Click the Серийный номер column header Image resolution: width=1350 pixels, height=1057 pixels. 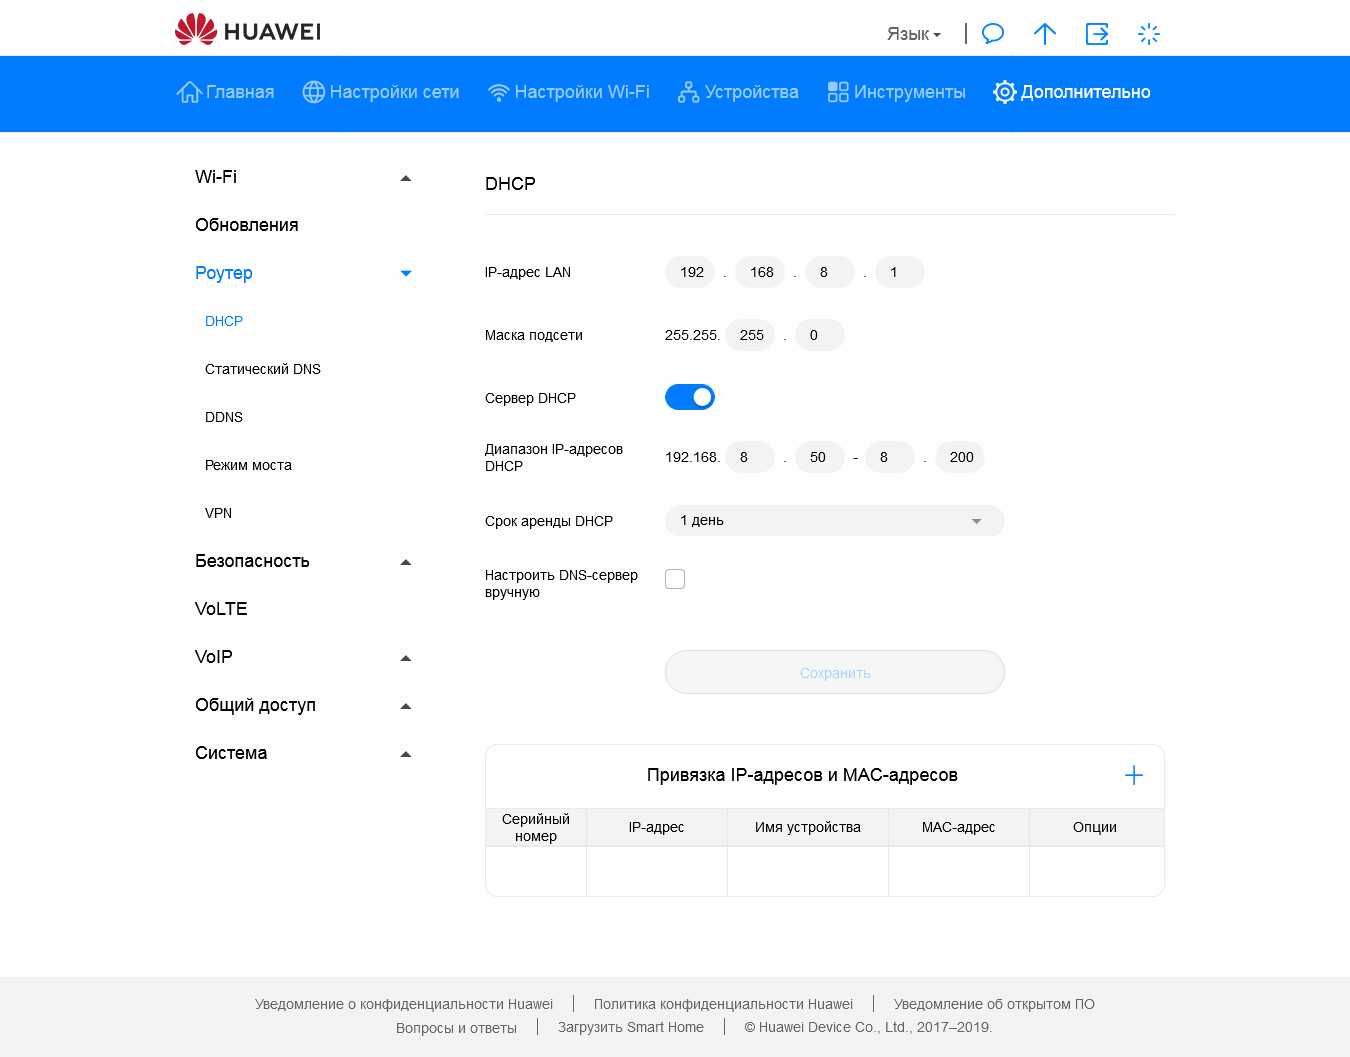pos(536,827)
